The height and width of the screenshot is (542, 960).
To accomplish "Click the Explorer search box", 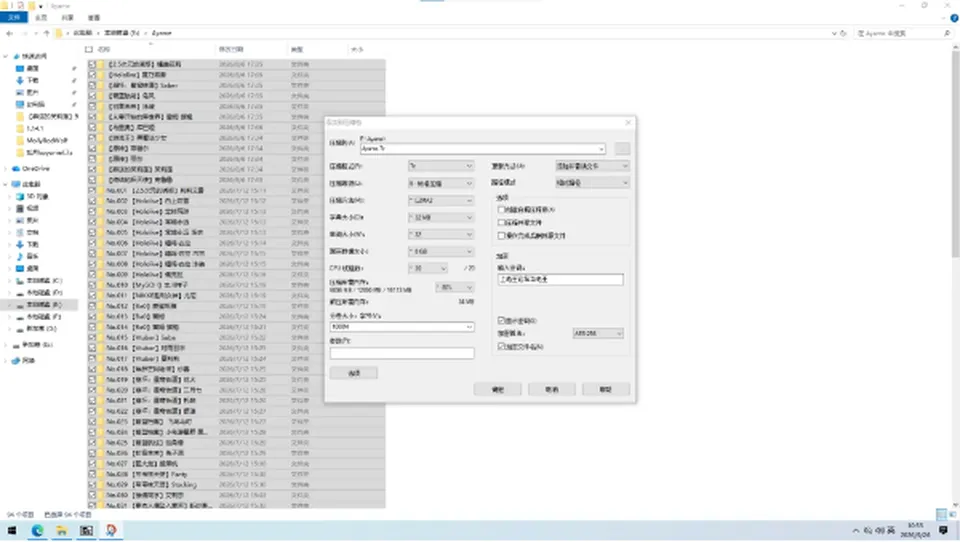I will tap(904, 33).
